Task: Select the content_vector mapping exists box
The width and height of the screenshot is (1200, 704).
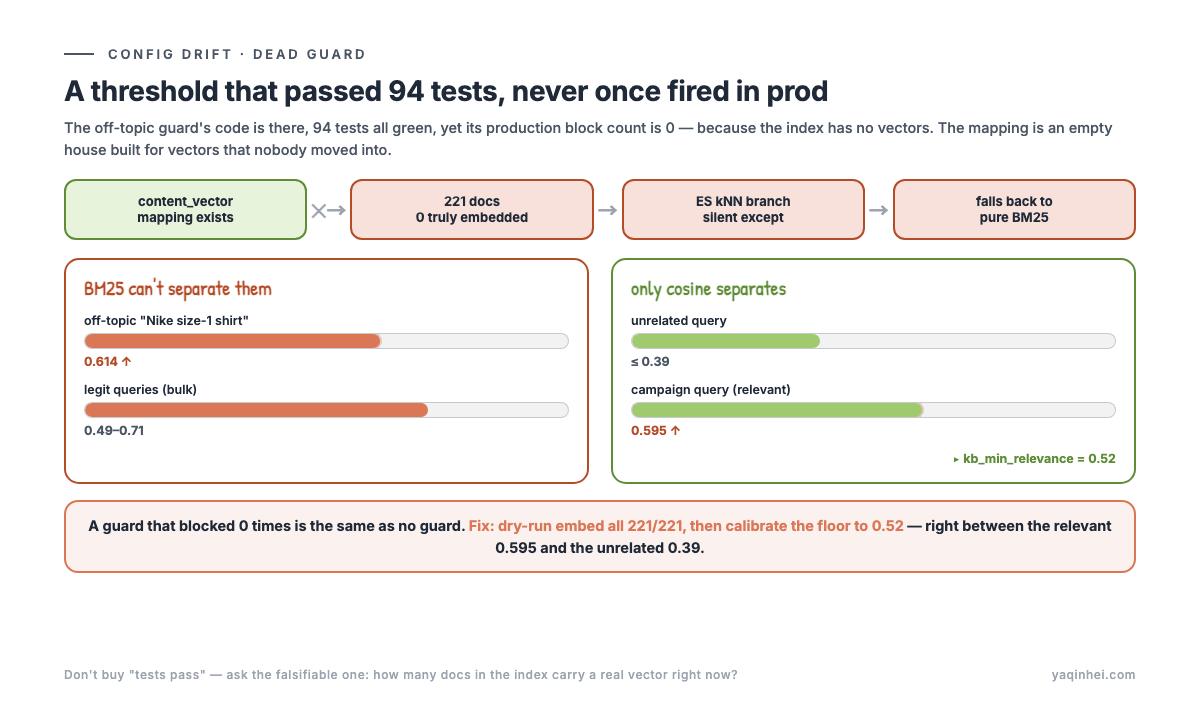Action: coord(186,209)
